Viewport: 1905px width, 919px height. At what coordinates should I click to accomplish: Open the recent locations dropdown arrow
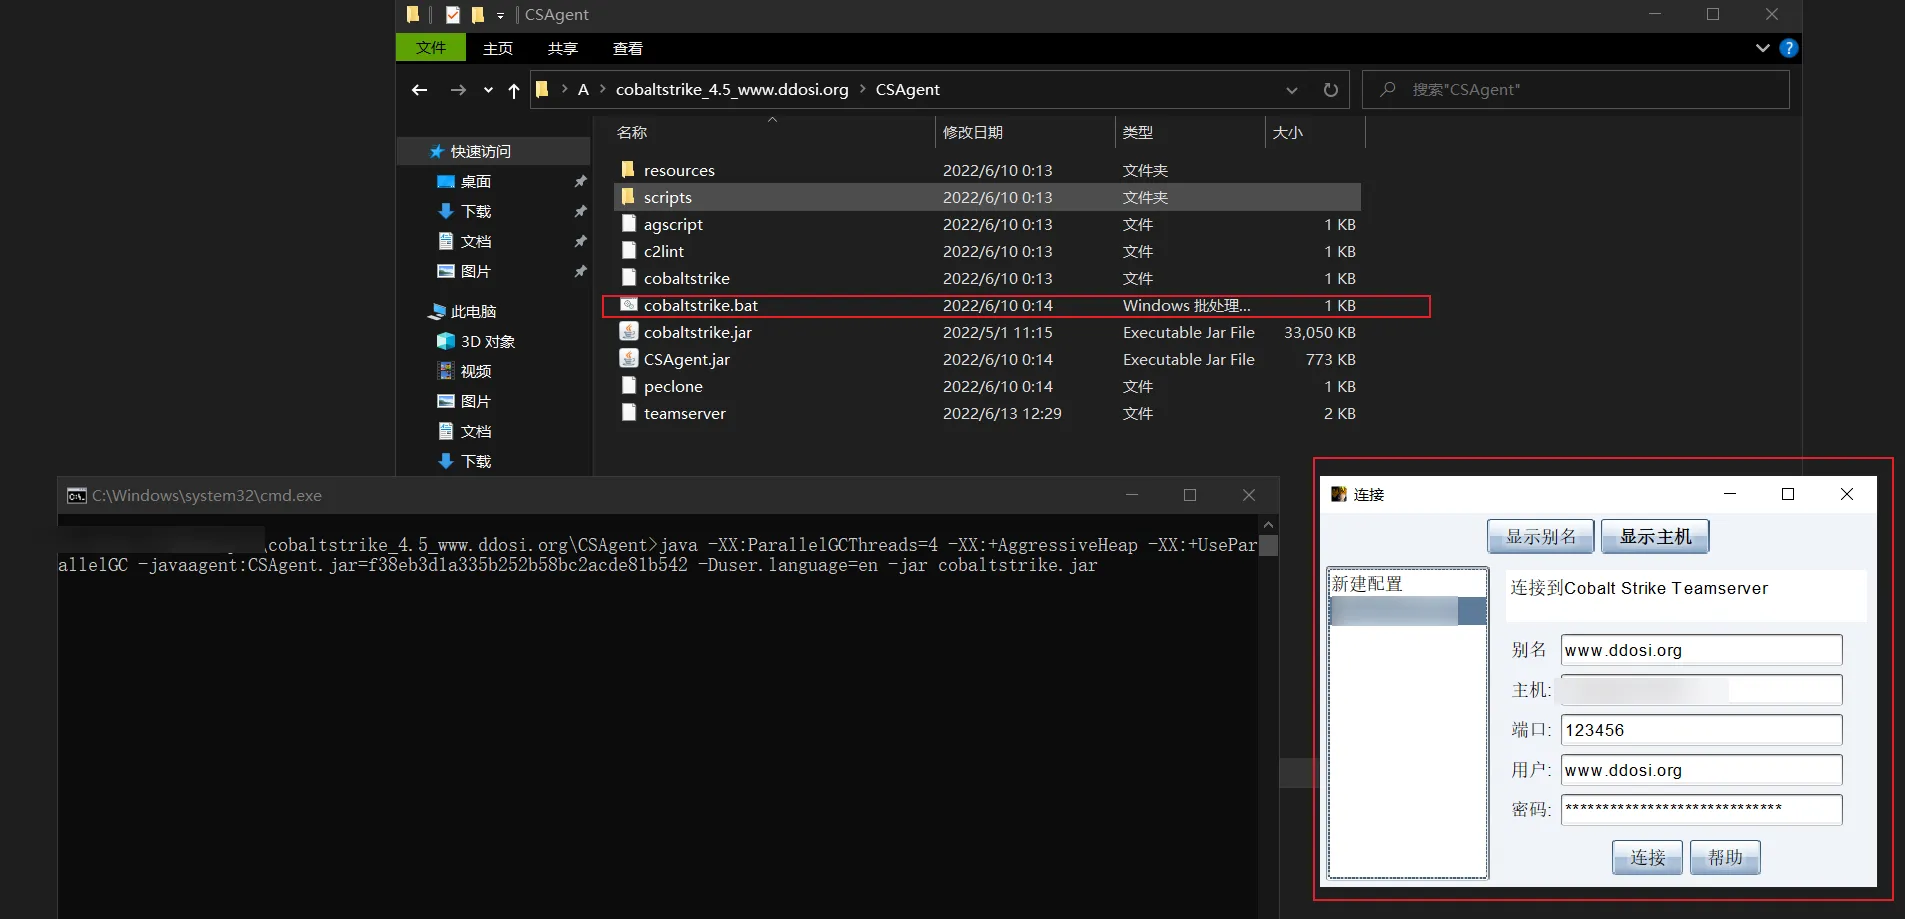click(x=488, y=90)
